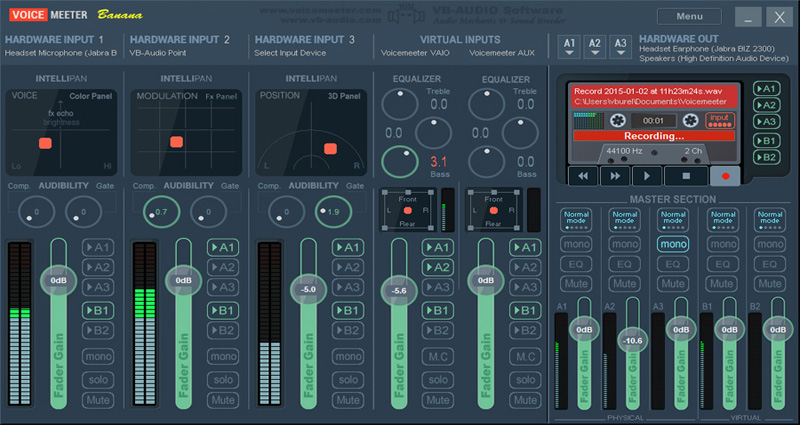Viewport: 800px width, 425px height.
Task: Disable the active mono button in Master Section
Action: click(x=672, y=243)
